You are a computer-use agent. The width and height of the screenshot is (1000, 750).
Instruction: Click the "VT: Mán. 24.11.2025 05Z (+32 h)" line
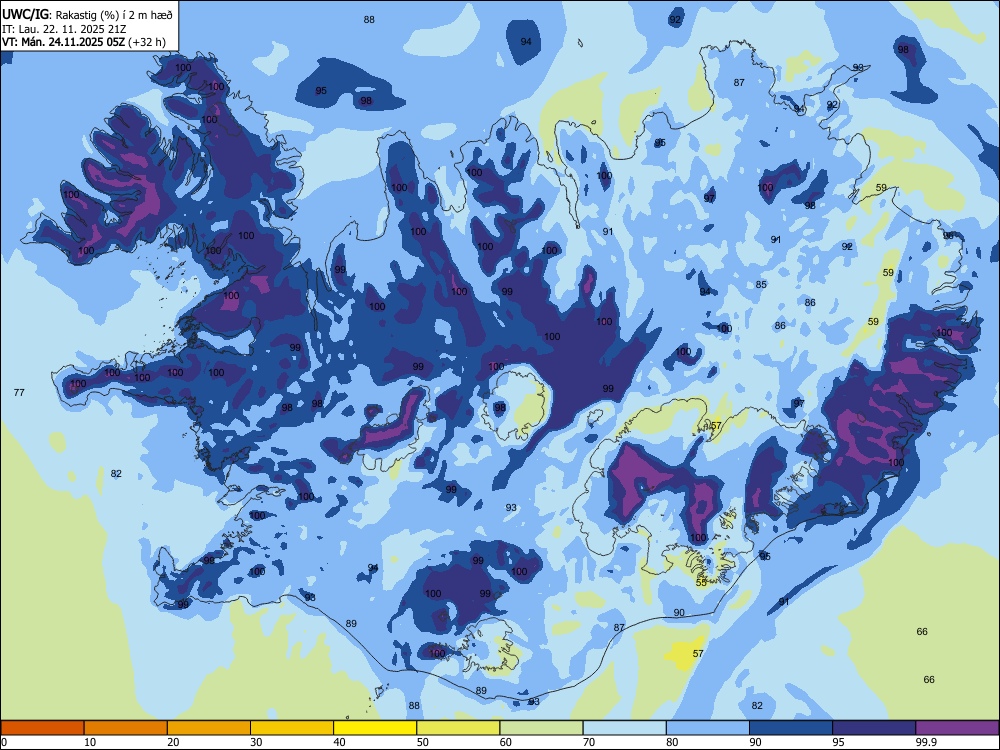84,42
